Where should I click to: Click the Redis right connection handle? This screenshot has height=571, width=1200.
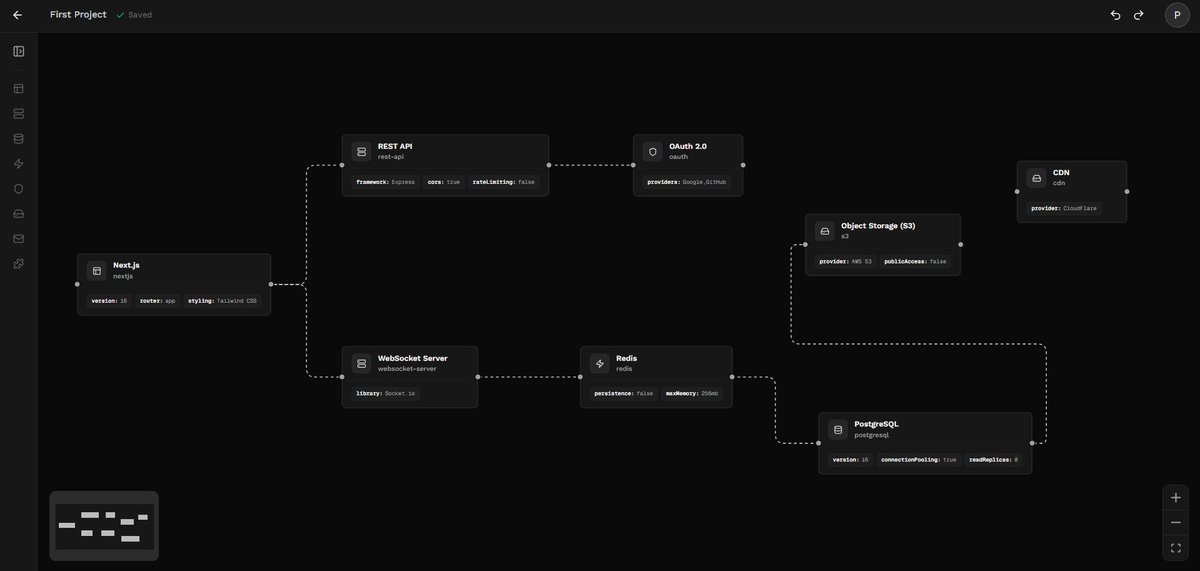[x=732, y=377]
